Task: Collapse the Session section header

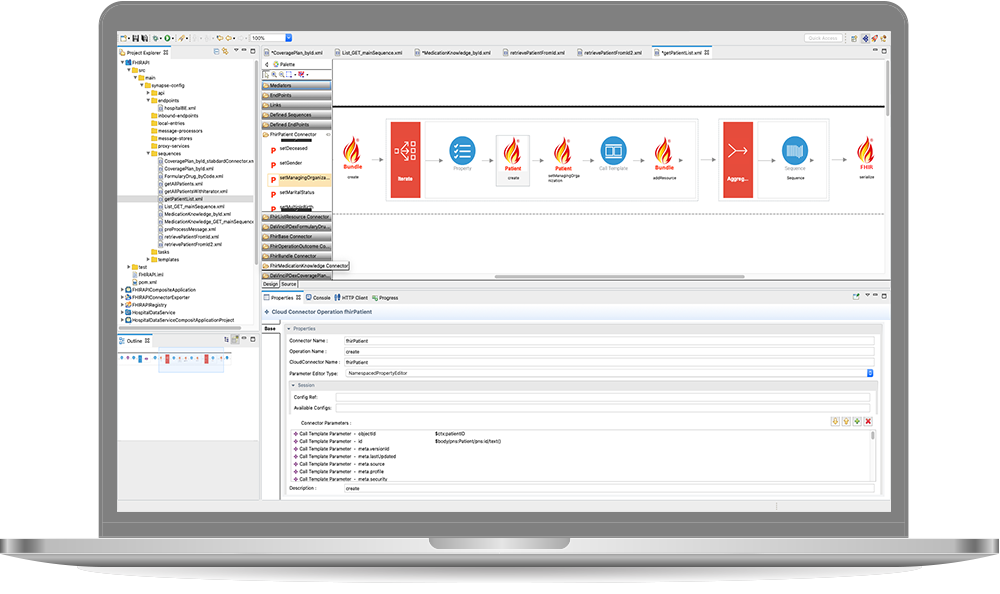Action: tap(293, 385)
